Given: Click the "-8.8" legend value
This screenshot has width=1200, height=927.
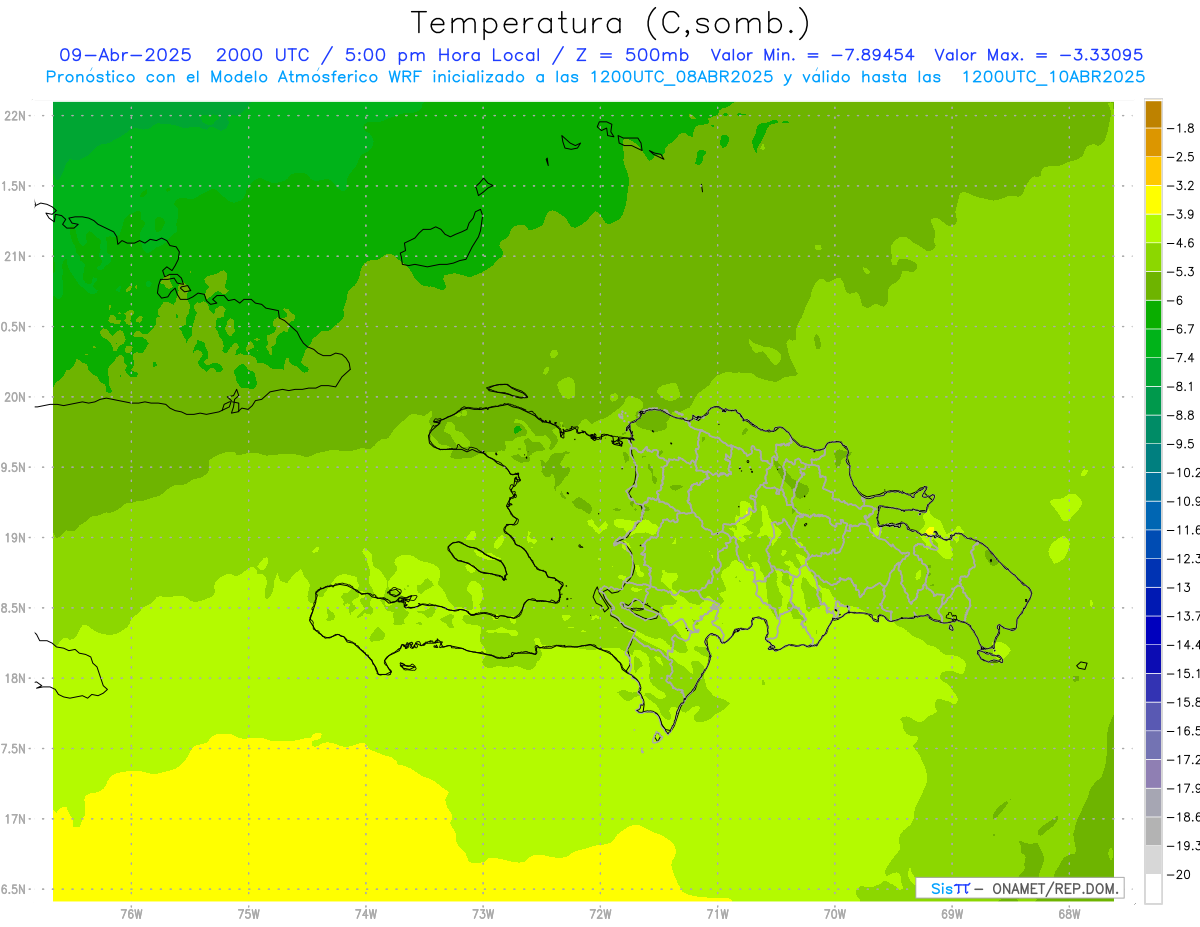Looking at the screenshot, I should [1182, 415].
